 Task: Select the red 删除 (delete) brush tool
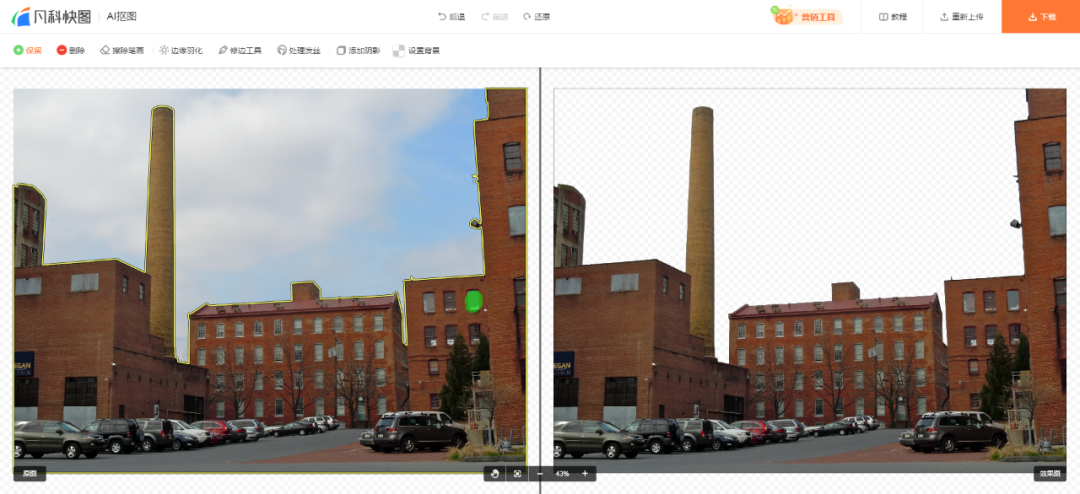71,50
